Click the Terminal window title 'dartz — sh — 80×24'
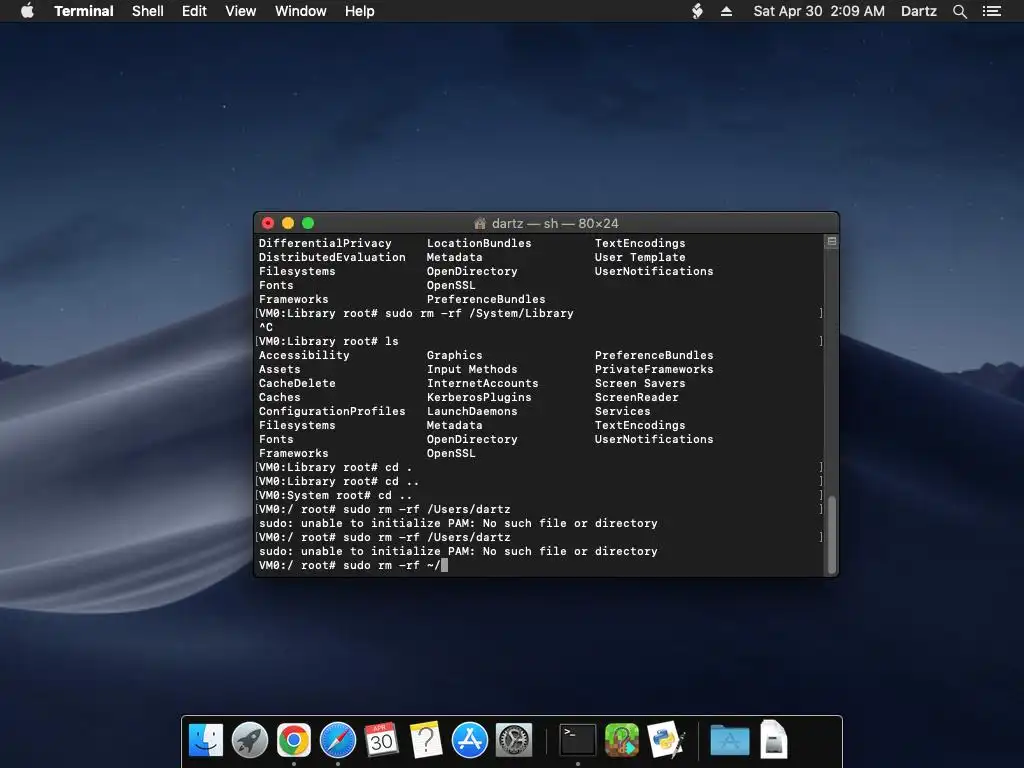Screen dimensions: 1024x768 click(x=554, y=223)
